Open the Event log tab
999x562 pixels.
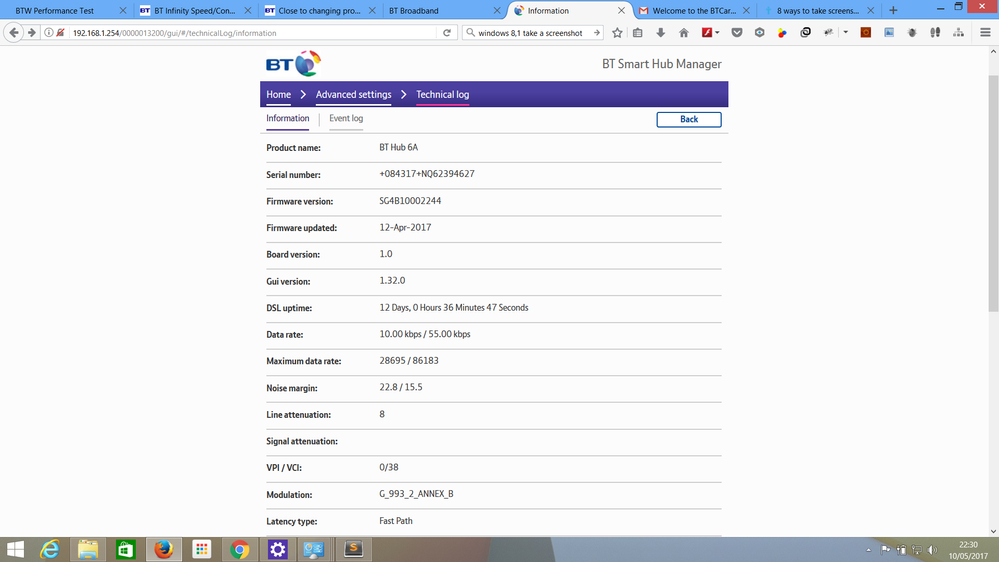[x=346, y=119]
